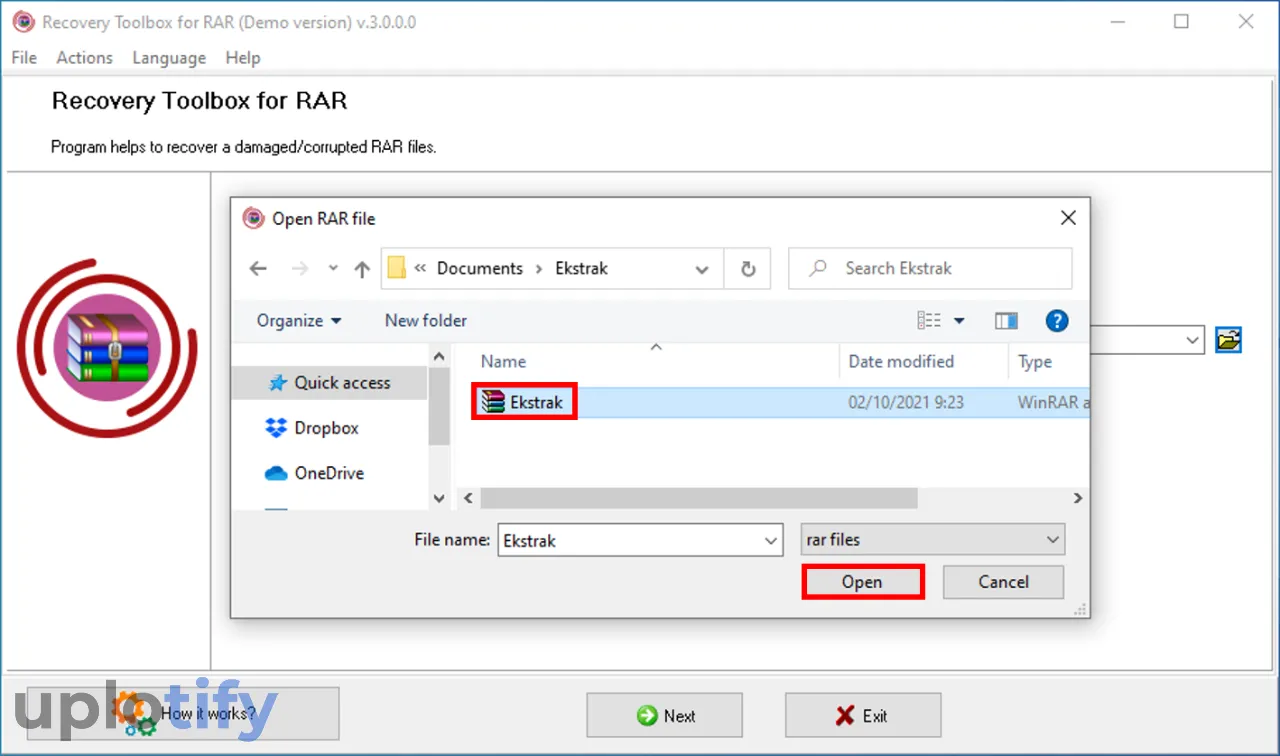Open dialog help question mark icon
The image size is (1280, 756).
(1056, 321)
